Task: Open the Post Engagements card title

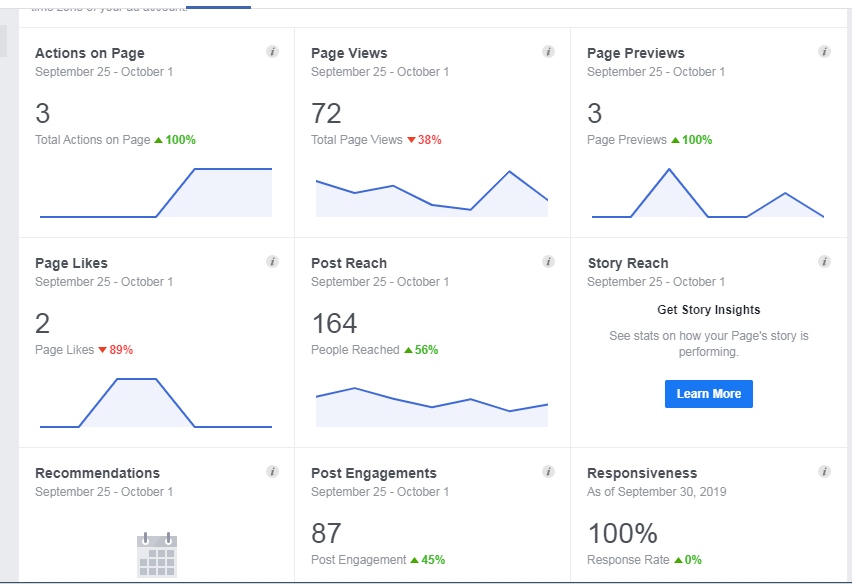Action: tap(374, 473)
